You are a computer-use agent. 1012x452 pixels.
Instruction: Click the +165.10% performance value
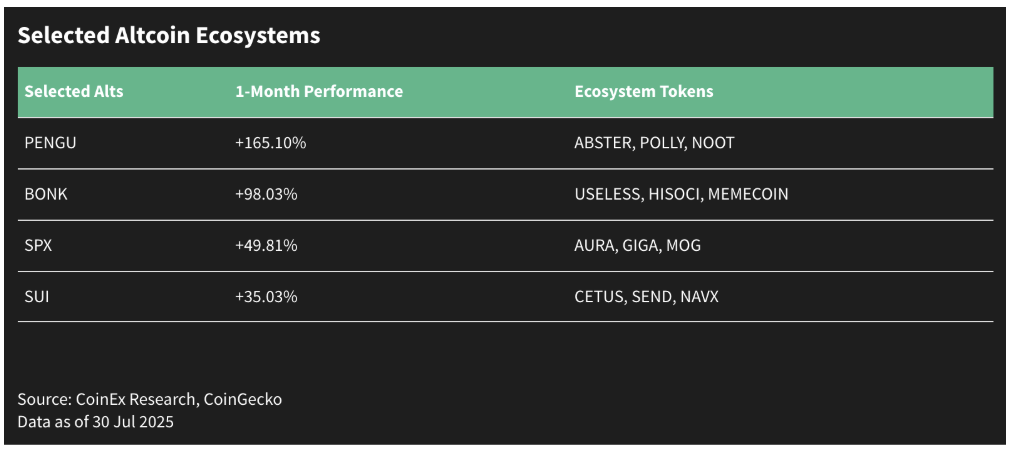click(270, 143)
